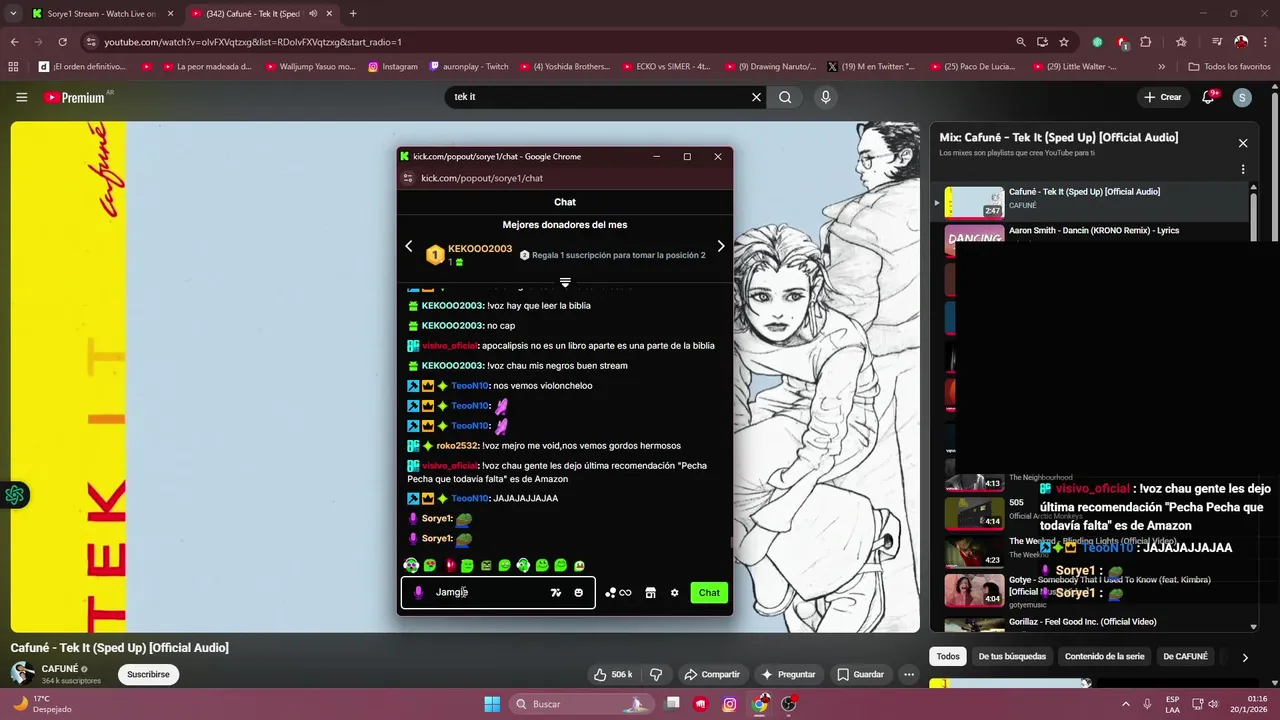Open more video actions (three dots)
Image resolution: width=1280 pixels, height=720 pixels.
pyautogui.click(x=909, y=675)
